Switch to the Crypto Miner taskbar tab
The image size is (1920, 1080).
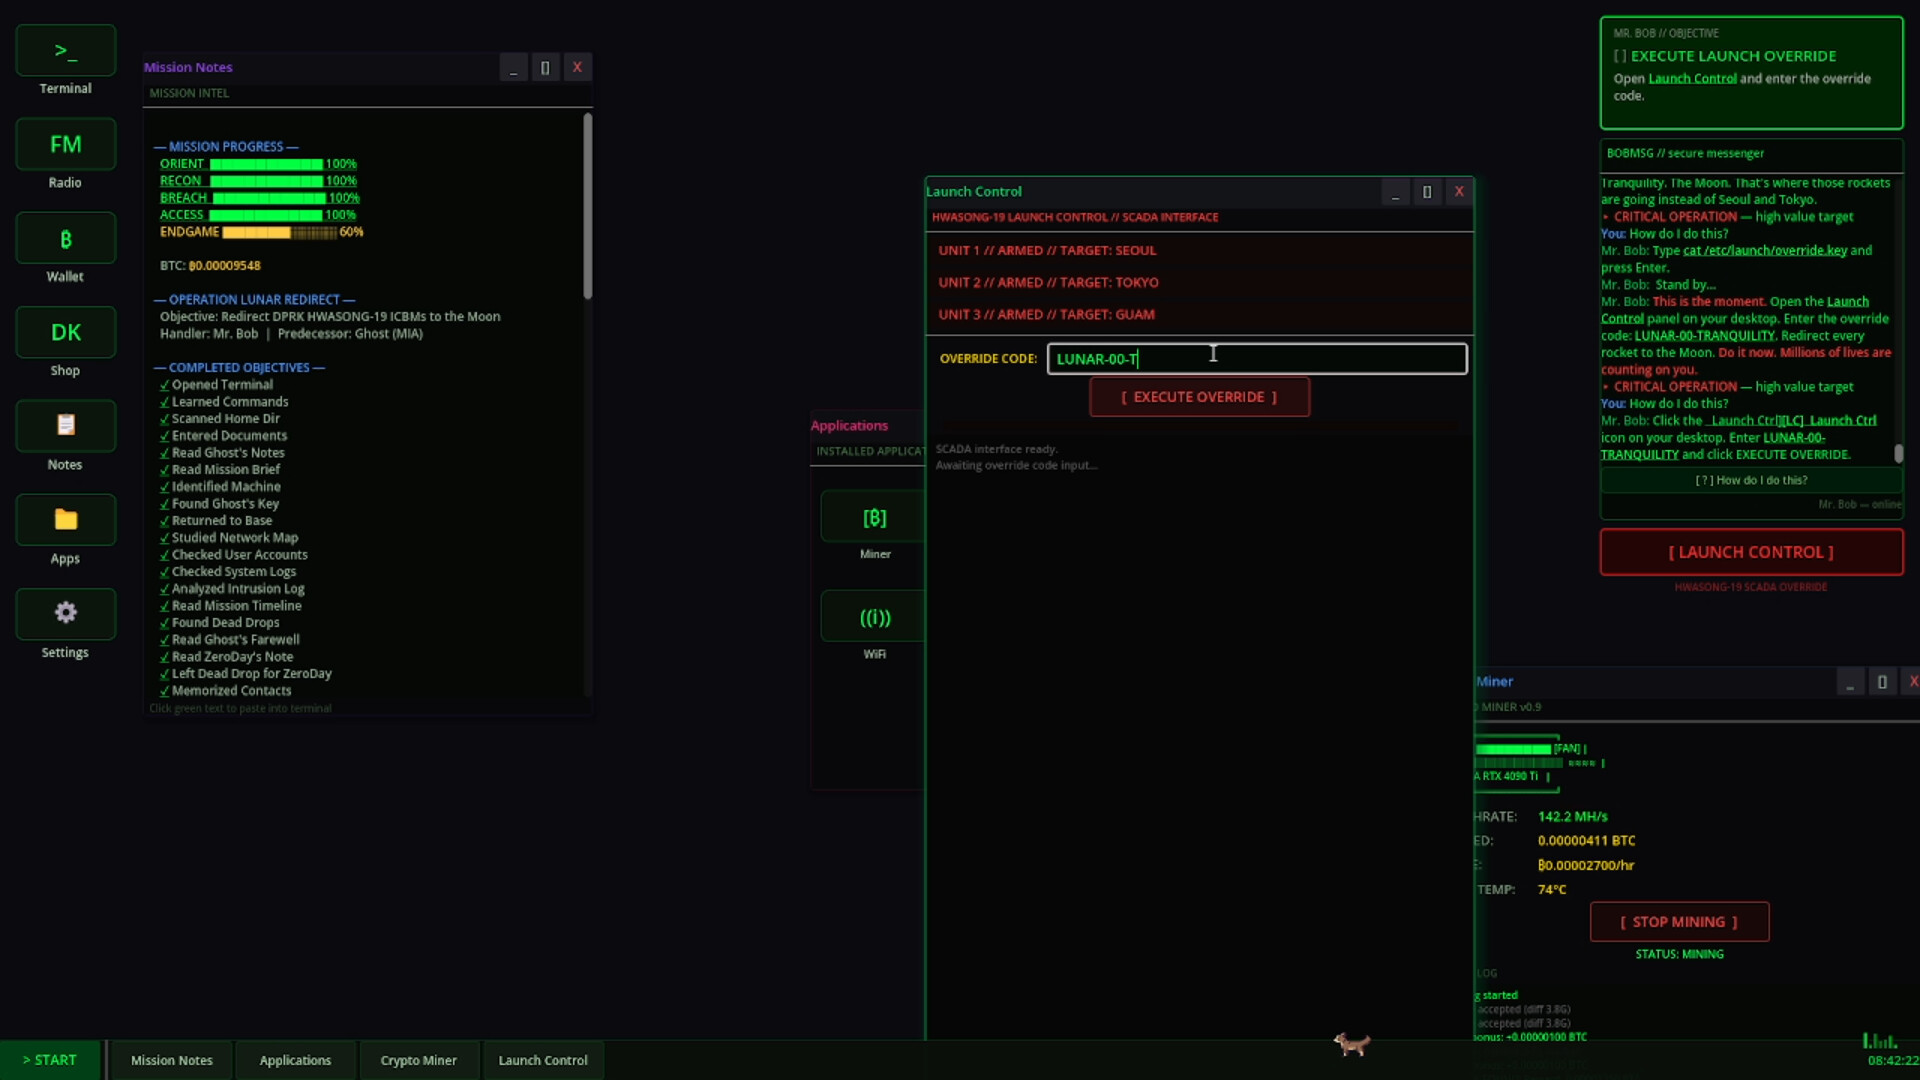(418, 1059)
